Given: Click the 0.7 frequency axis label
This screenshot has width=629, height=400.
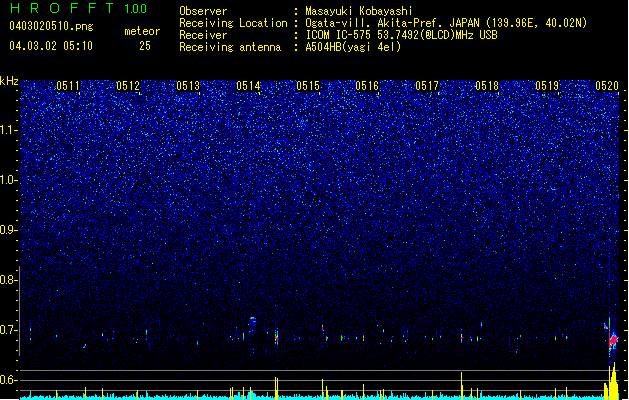Looking at the screenshot, I should [x=8, y=330].
